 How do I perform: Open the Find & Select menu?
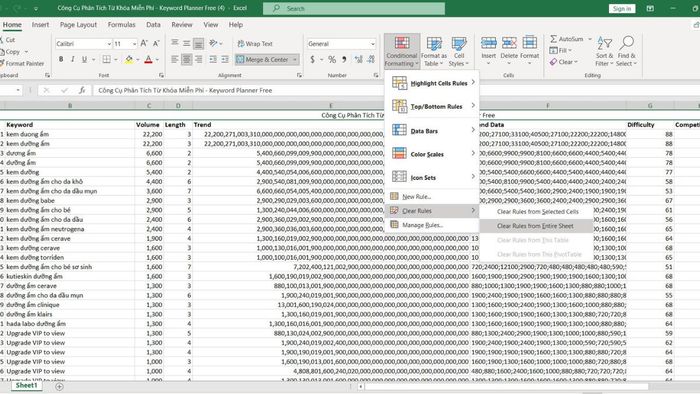[x=626, y=51]
